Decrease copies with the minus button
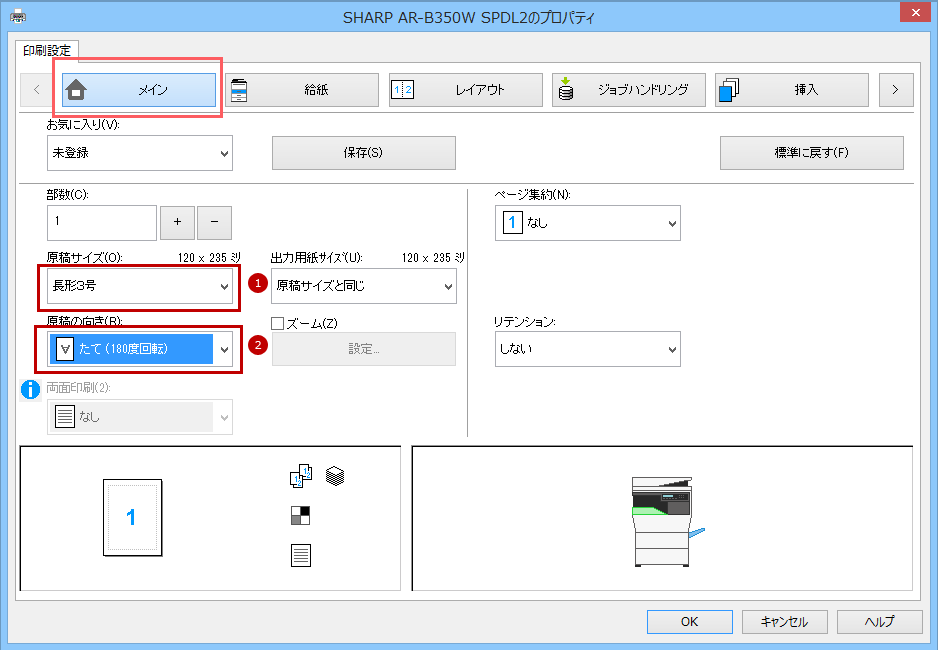 pos(214,222)
